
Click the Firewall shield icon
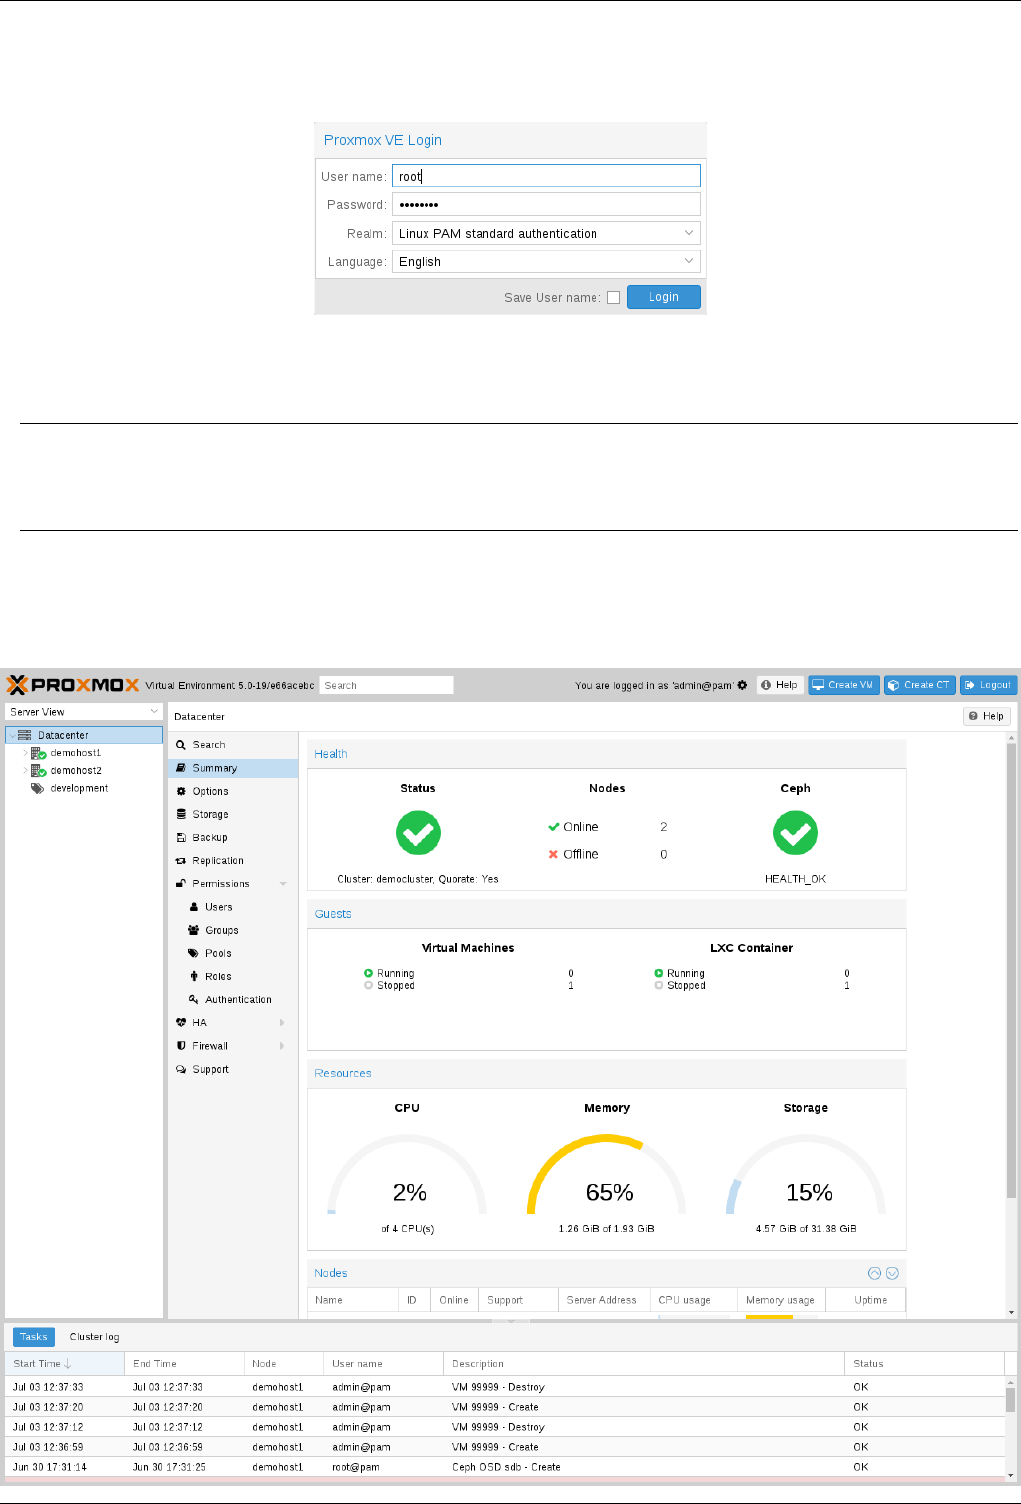coord(181,1046)
